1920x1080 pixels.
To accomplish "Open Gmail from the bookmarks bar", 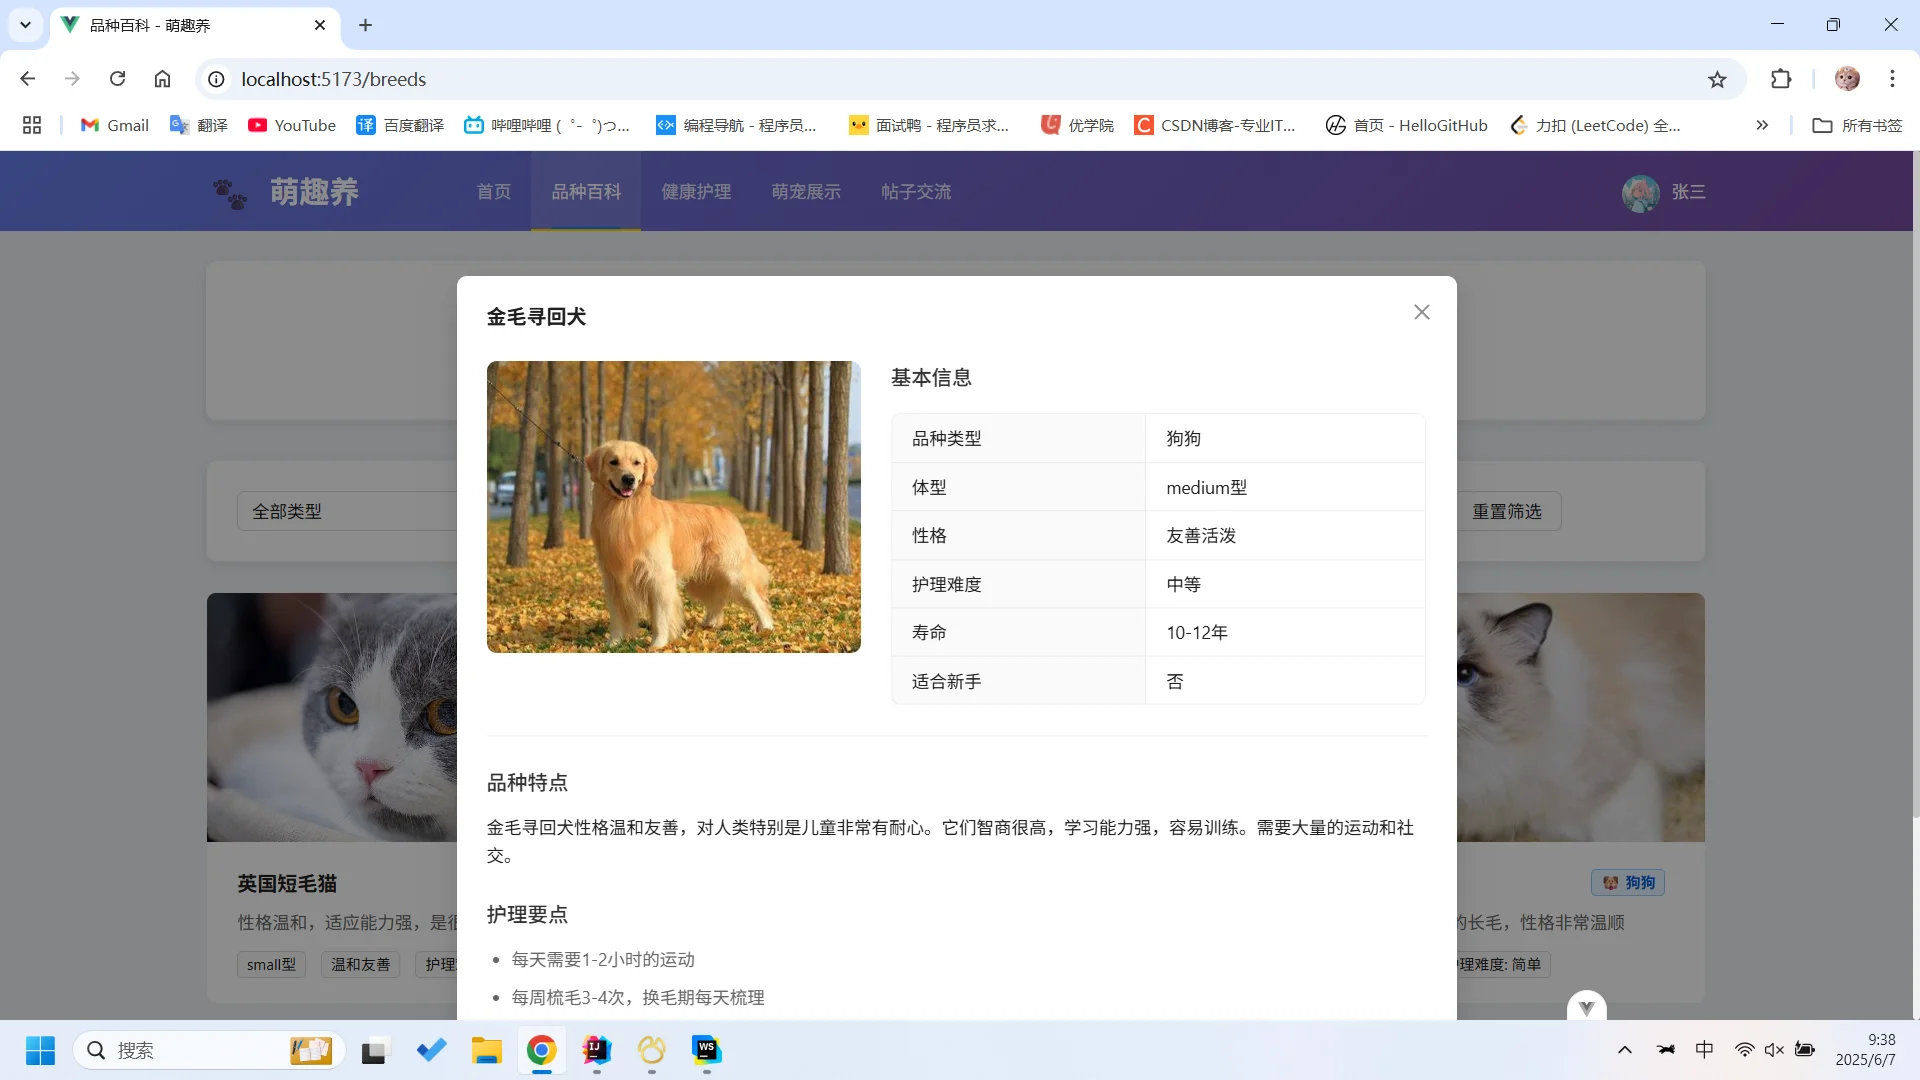I will tap(113, 125).
